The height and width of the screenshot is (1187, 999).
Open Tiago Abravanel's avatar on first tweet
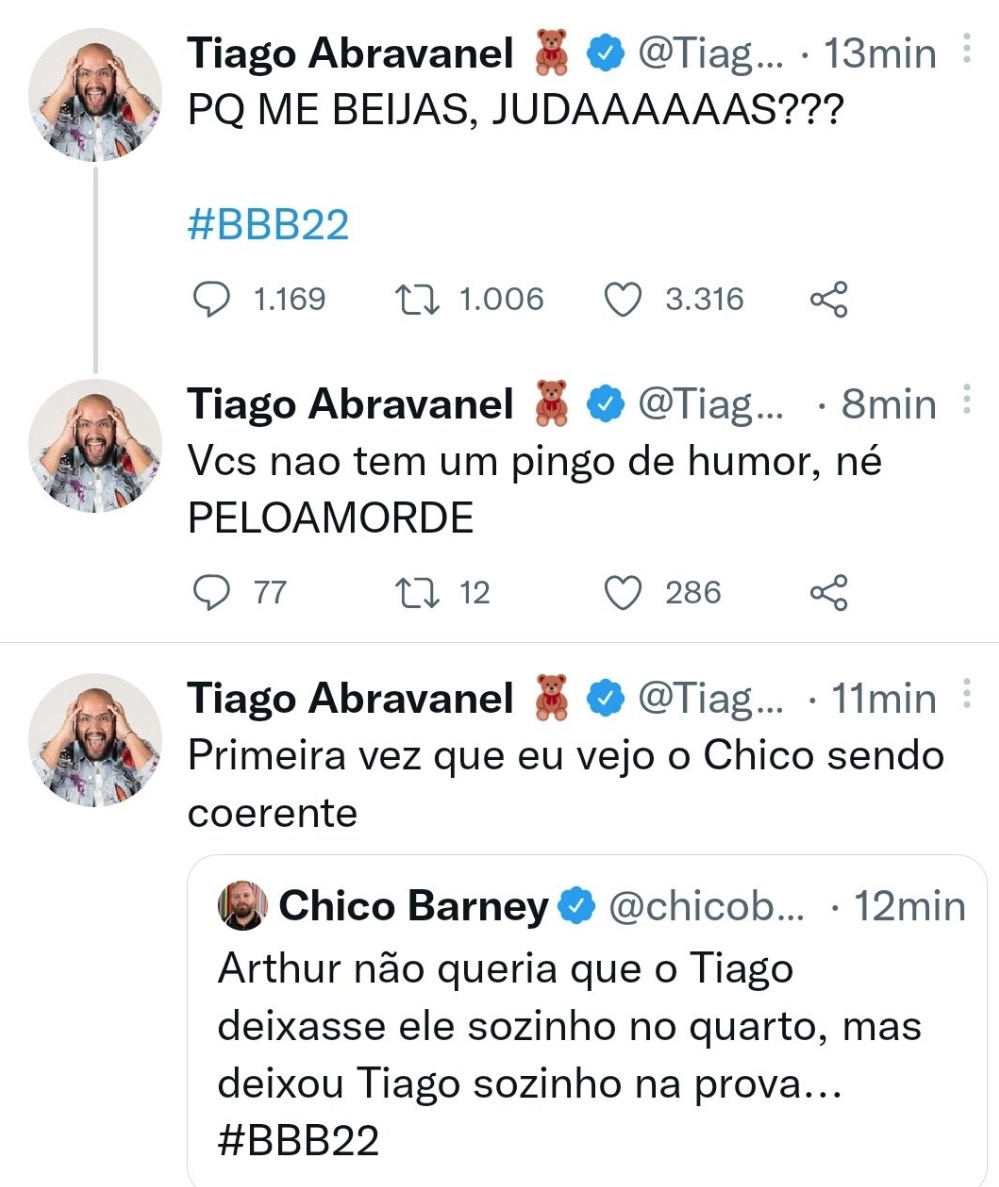94,95
